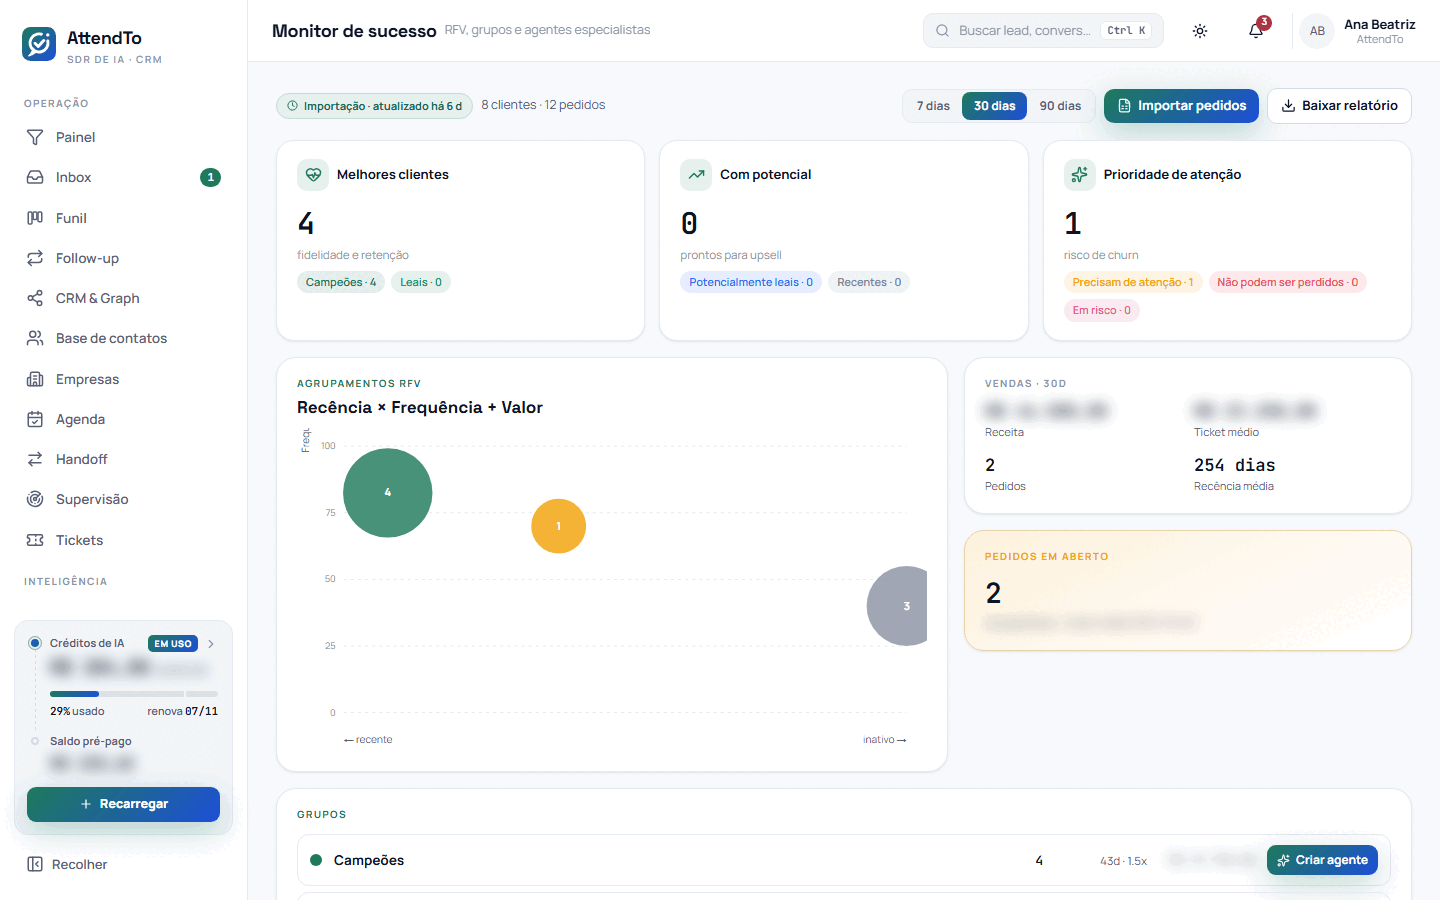The width and height of the screenshot is (1440, 900).
Task: Click the yellow bubble labeled 1
Action: [x=558, y=526]
